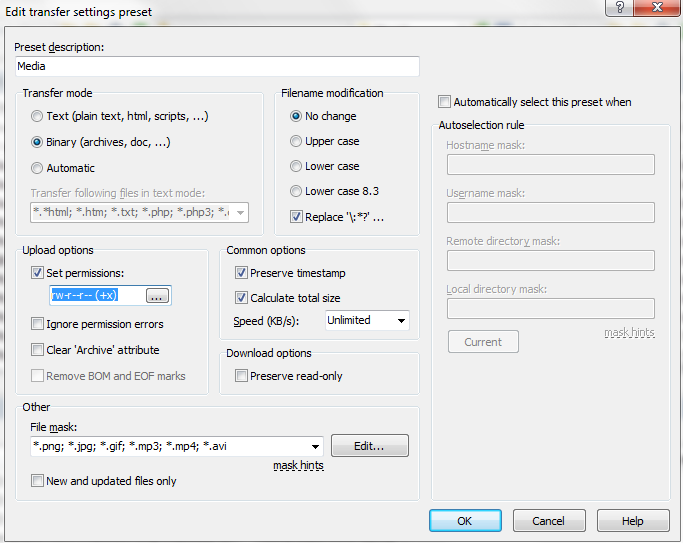
Task: Select Automatic transfer mode
Action: pyautogui.click(x=37, y=168)
